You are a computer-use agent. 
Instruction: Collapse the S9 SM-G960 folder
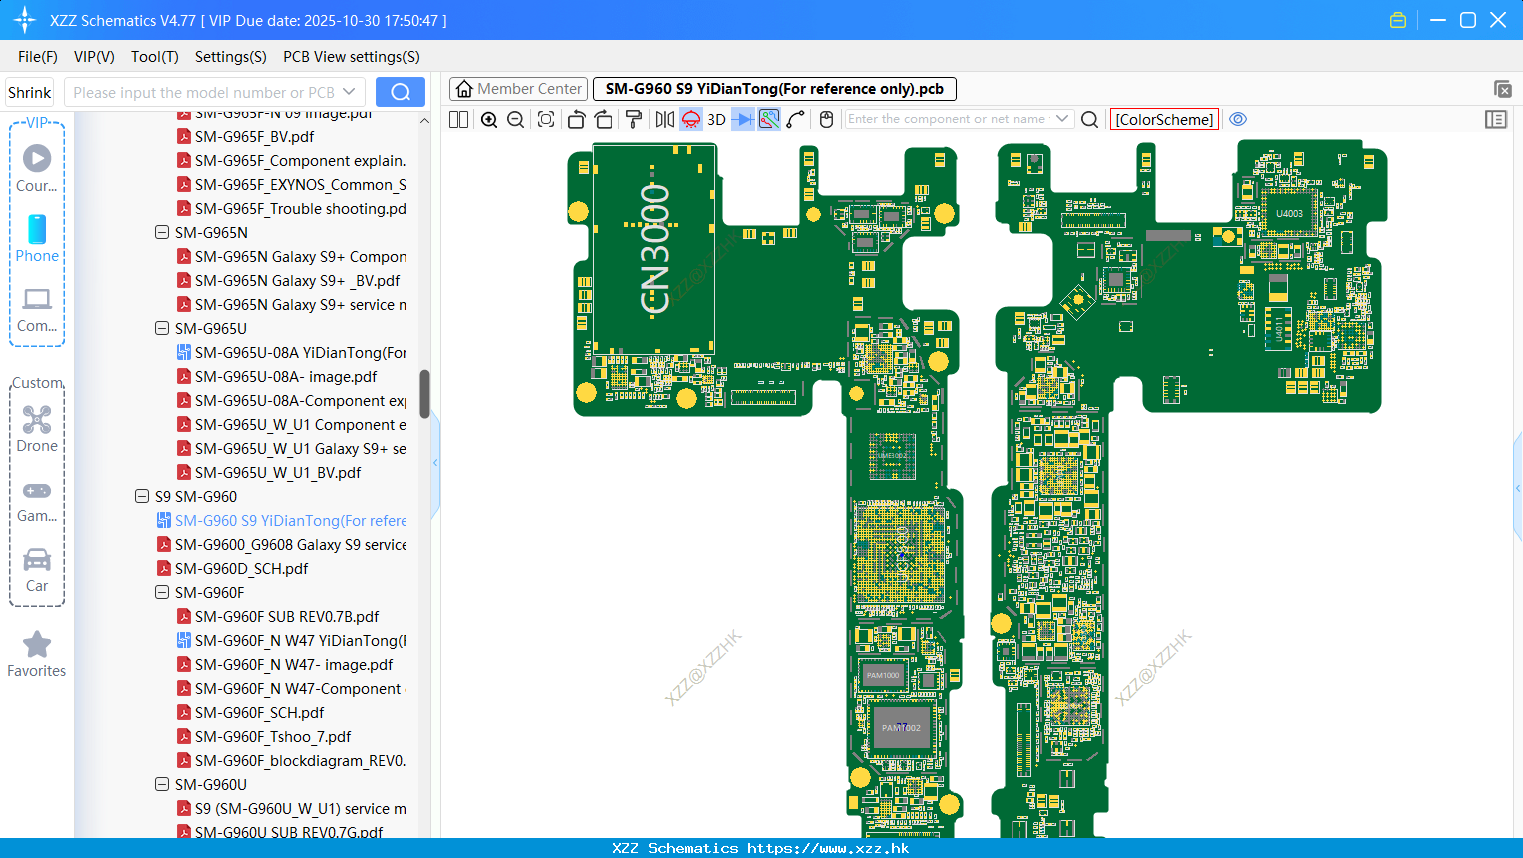tap(142, 496)
